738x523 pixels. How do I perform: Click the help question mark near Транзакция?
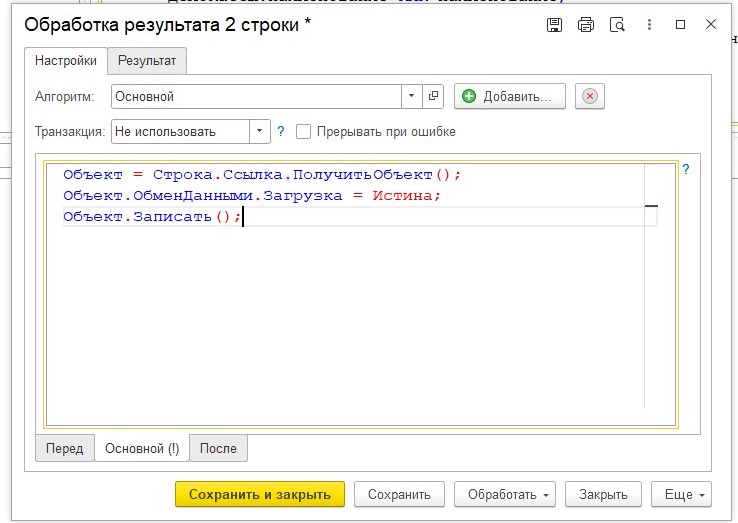(281, 131)
